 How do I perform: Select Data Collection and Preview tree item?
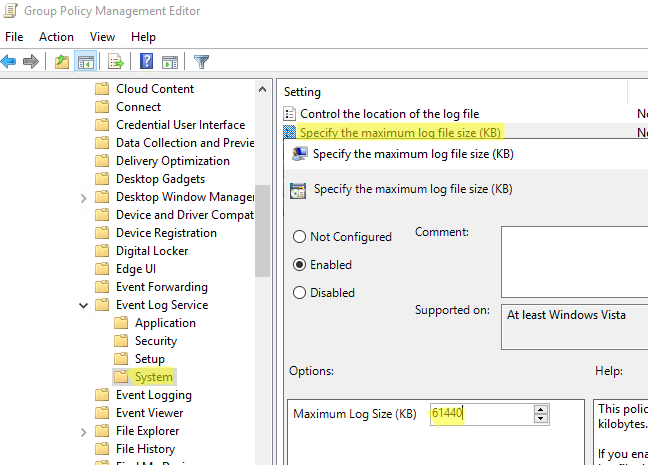pyautogui.click(x=185, y=143)
